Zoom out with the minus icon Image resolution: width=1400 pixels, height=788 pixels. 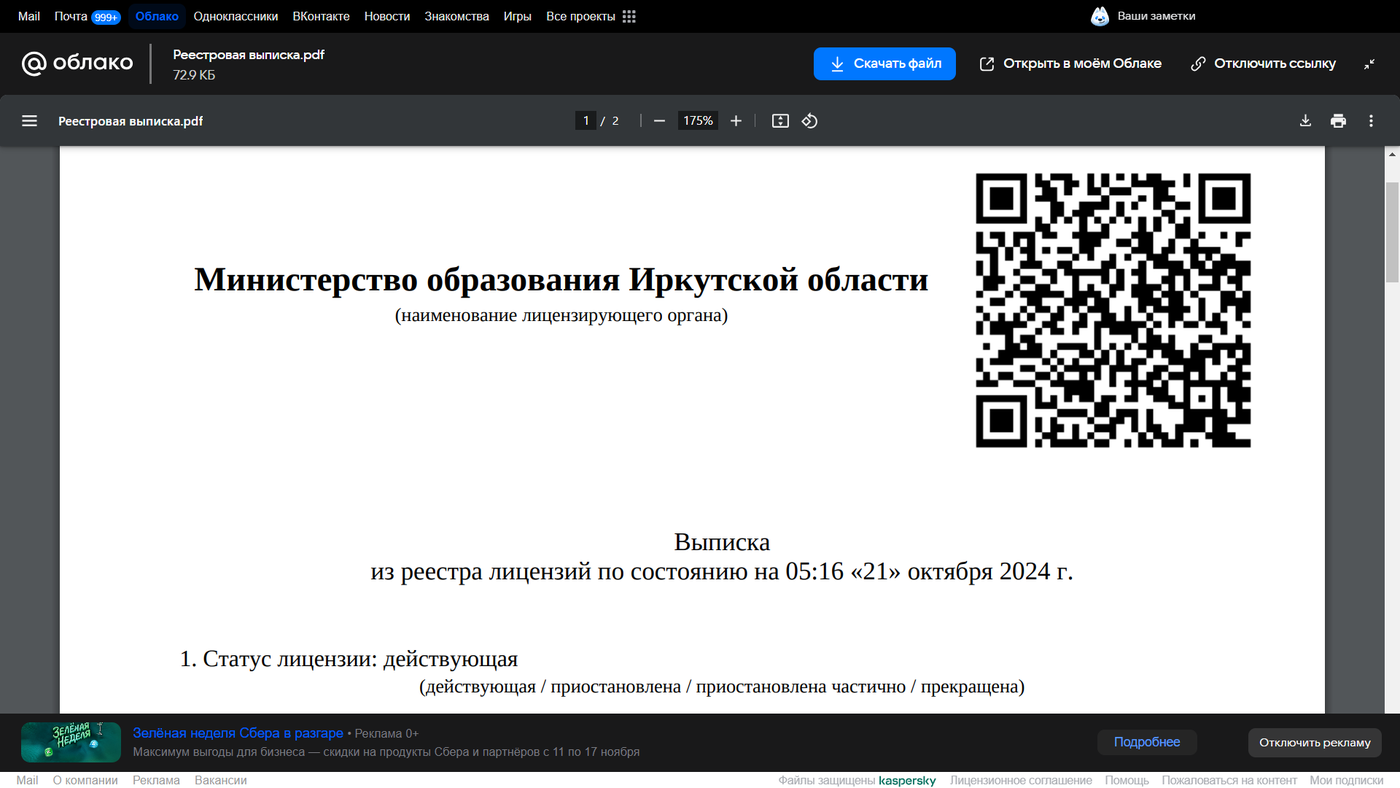pos(659,121)
